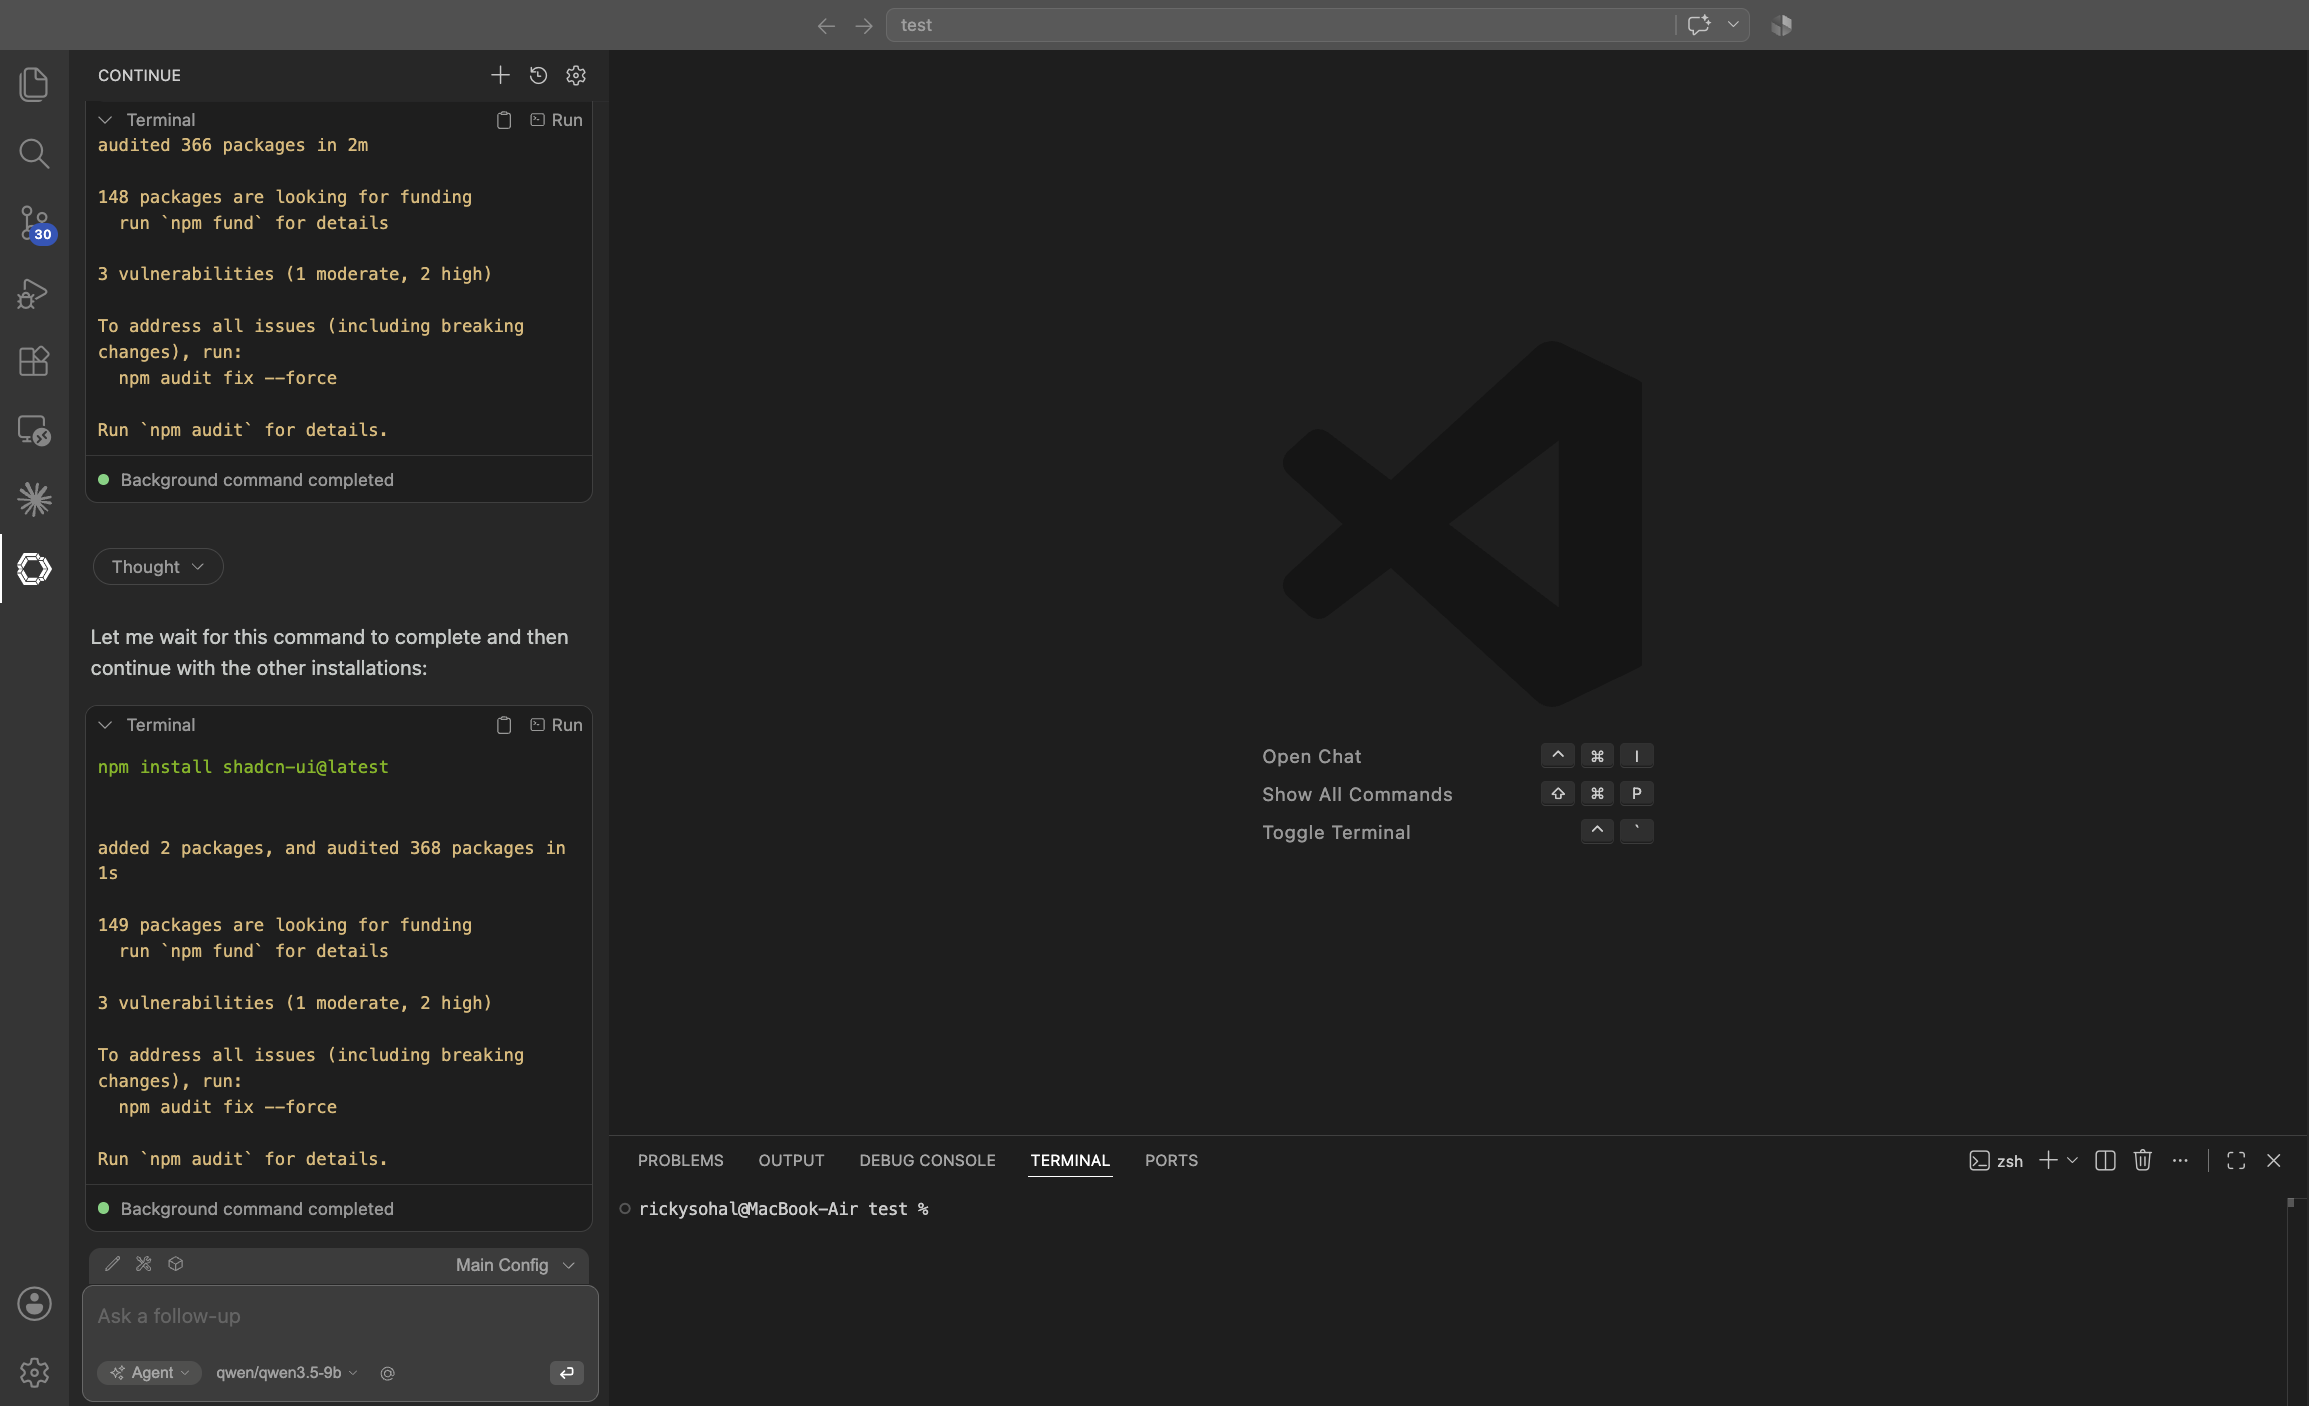Switch to the PROBLEMS tab
This screenshot has width=2309, height=1406.
tap(680, 1160)
